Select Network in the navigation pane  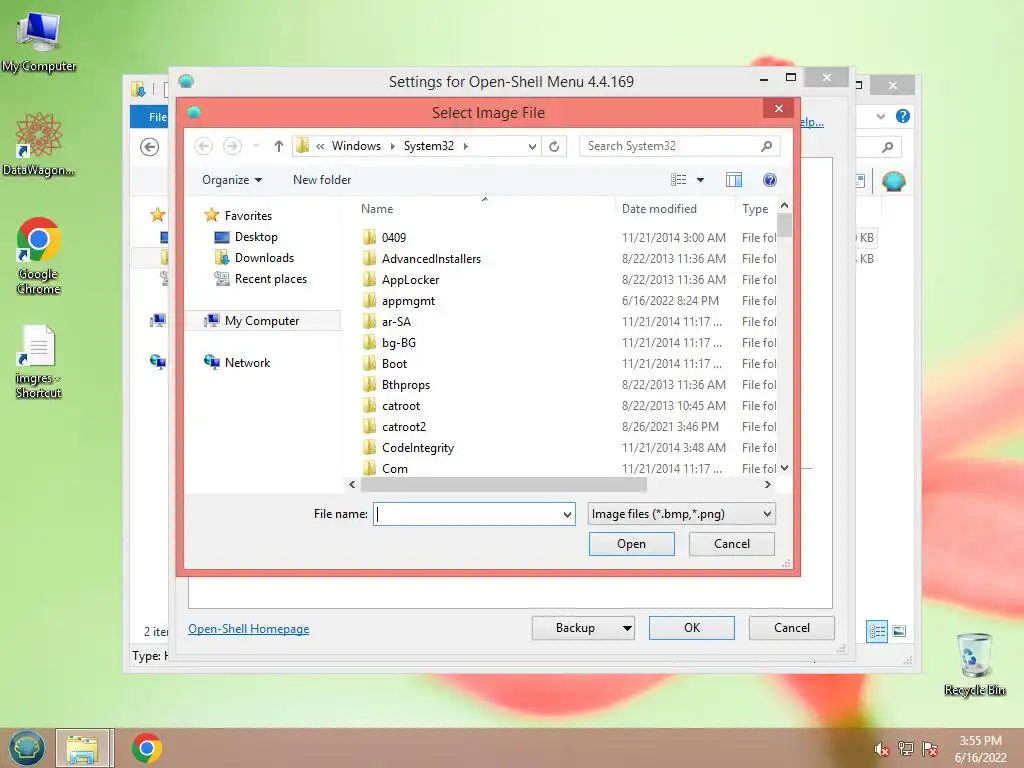247,362
